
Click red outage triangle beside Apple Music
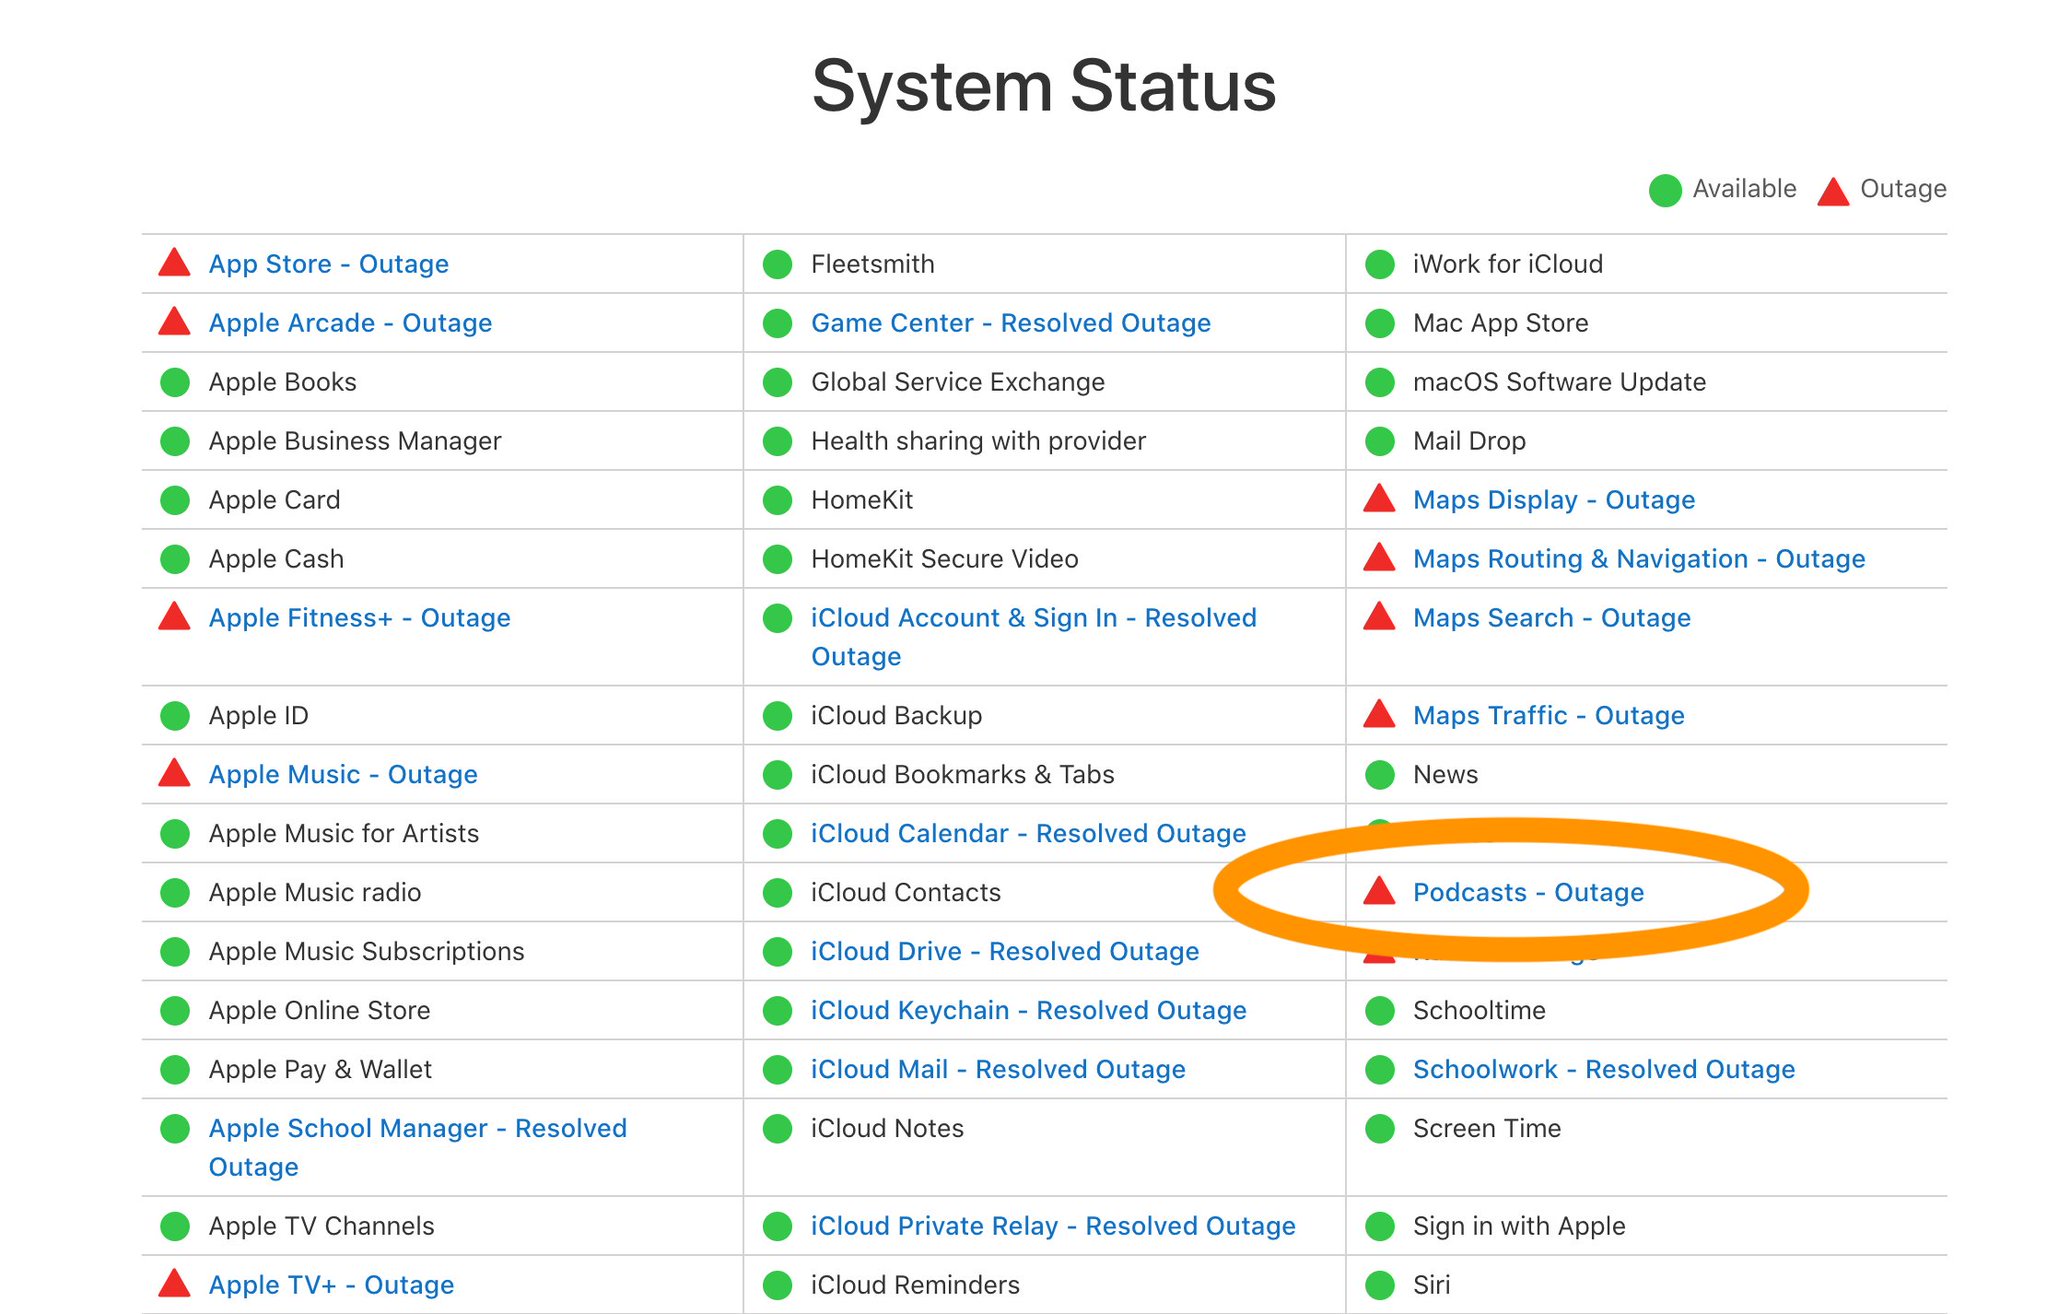point(174,773)
